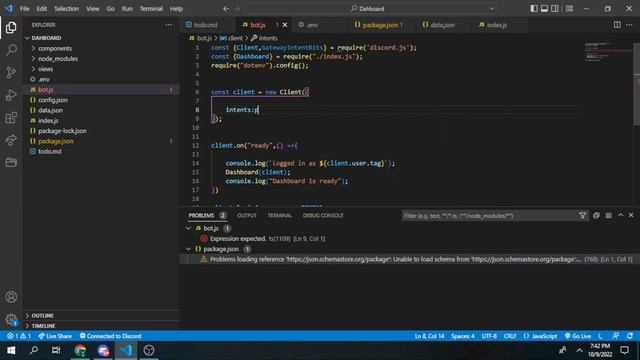Open the Search view in activity bar
Viewport: 640px width, 360px height.
(x=11, y=50)
